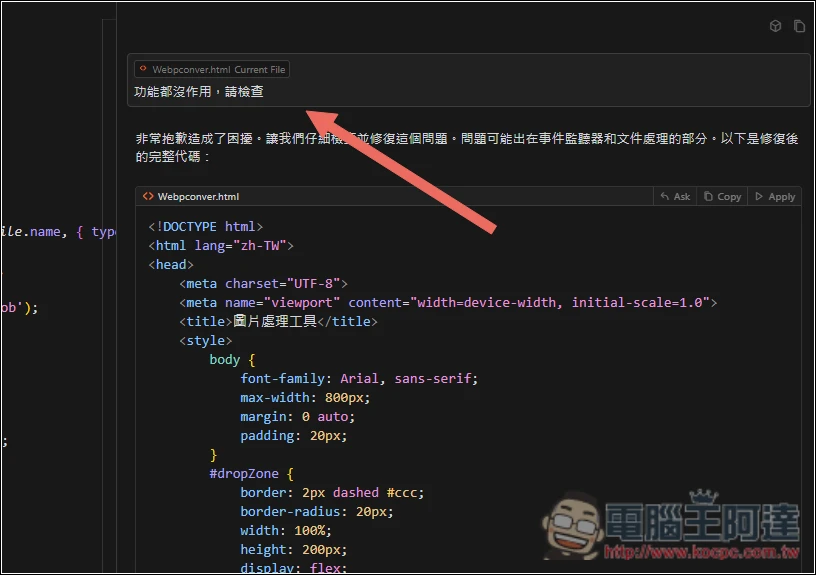Click the 的完整代碼 reply line

pyautogui.click(x=173, y=157)
